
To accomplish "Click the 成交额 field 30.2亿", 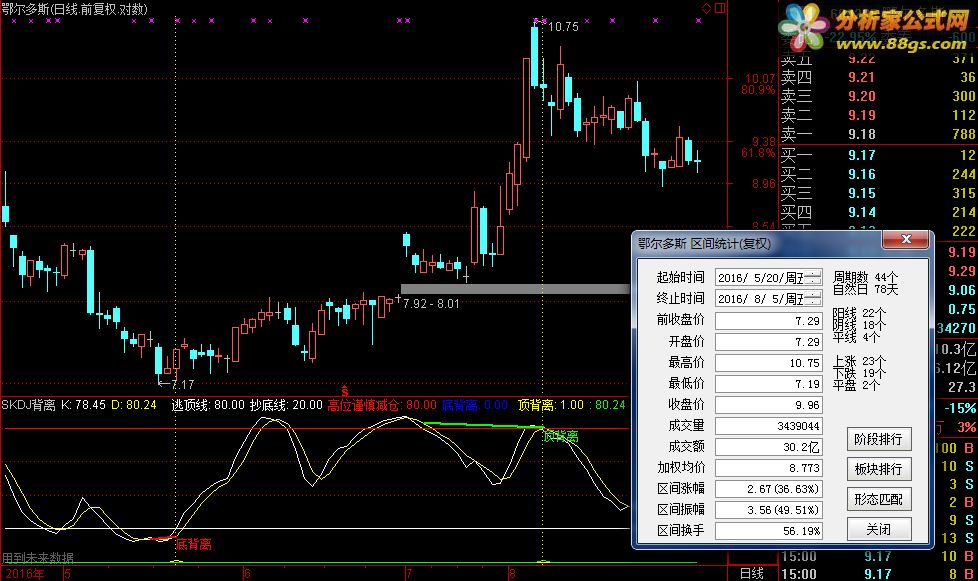I will [768, 447].
